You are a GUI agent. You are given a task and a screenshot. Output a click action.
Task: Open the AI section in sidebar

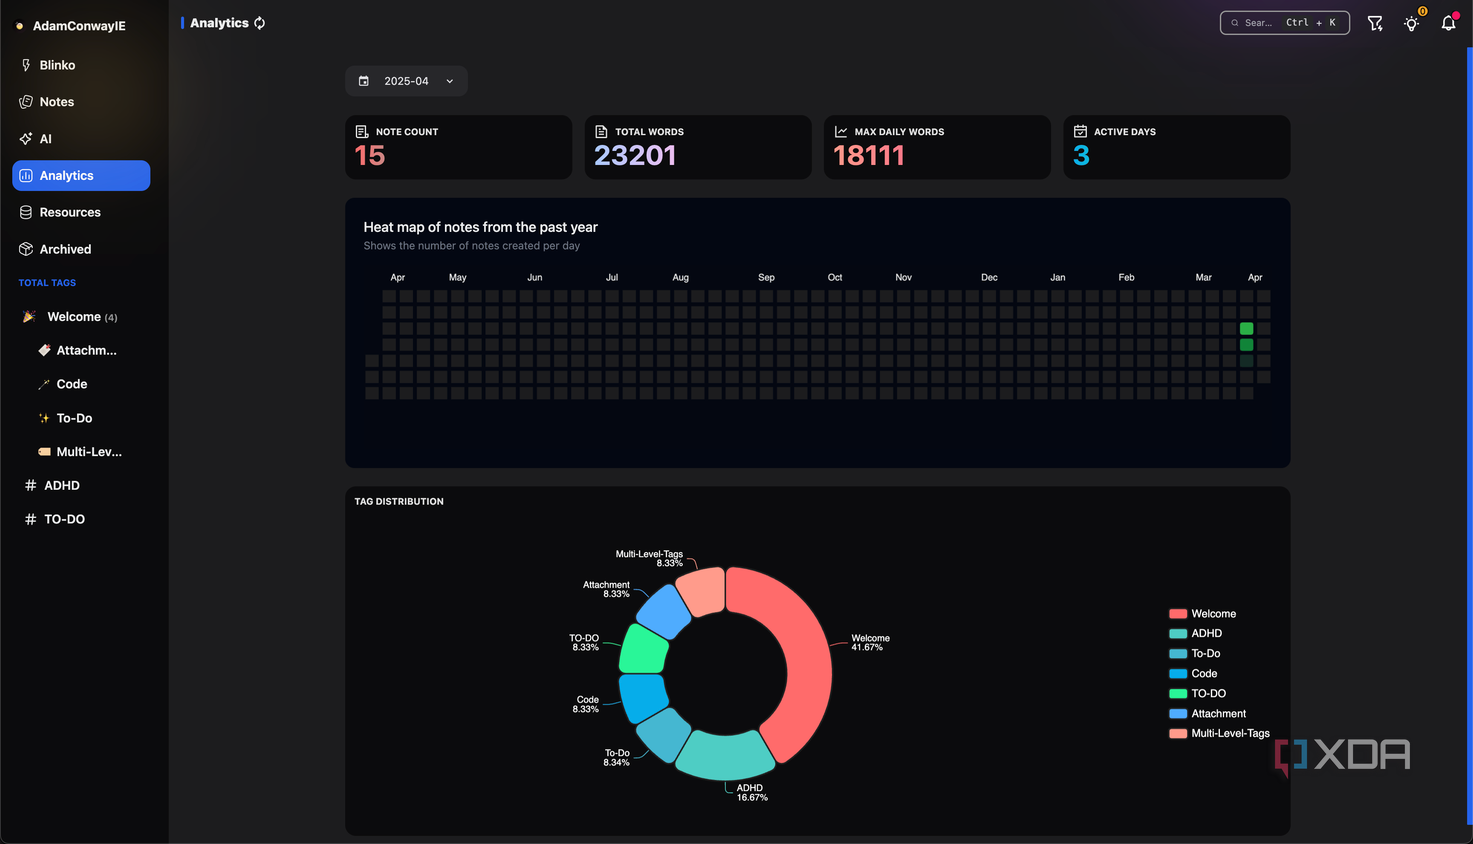81,139
